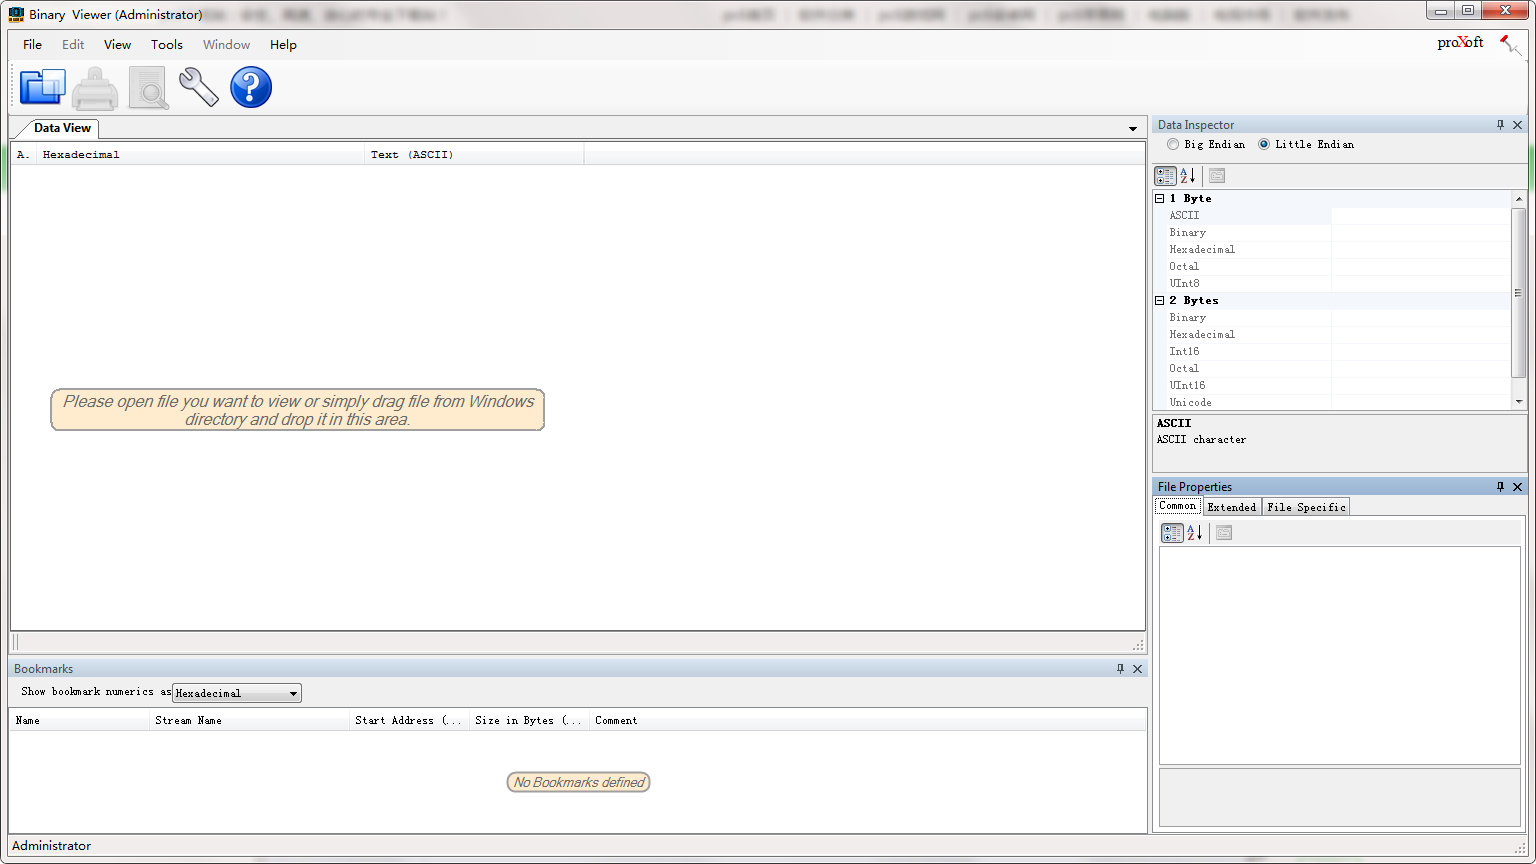Image resolution: width=1536 pixels, height=864 pixels.
Task: Close the File Properties panel
Action: coord(1518,487)
